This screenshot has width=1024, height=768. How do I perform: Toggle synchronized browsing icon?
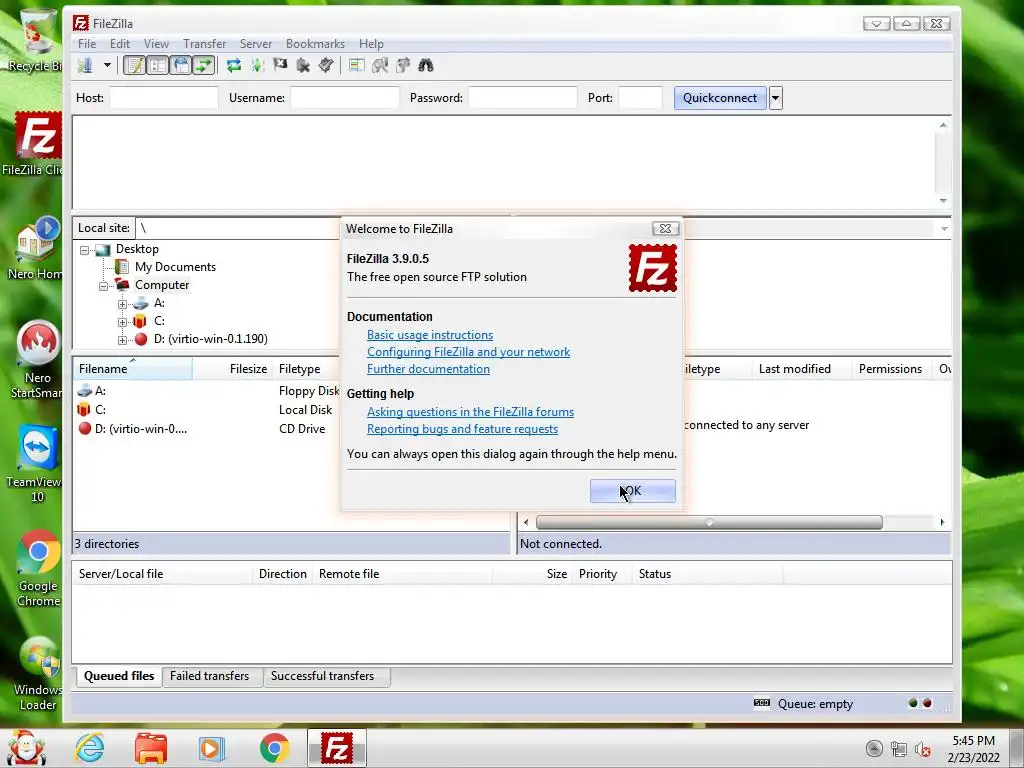click(403, 65)
